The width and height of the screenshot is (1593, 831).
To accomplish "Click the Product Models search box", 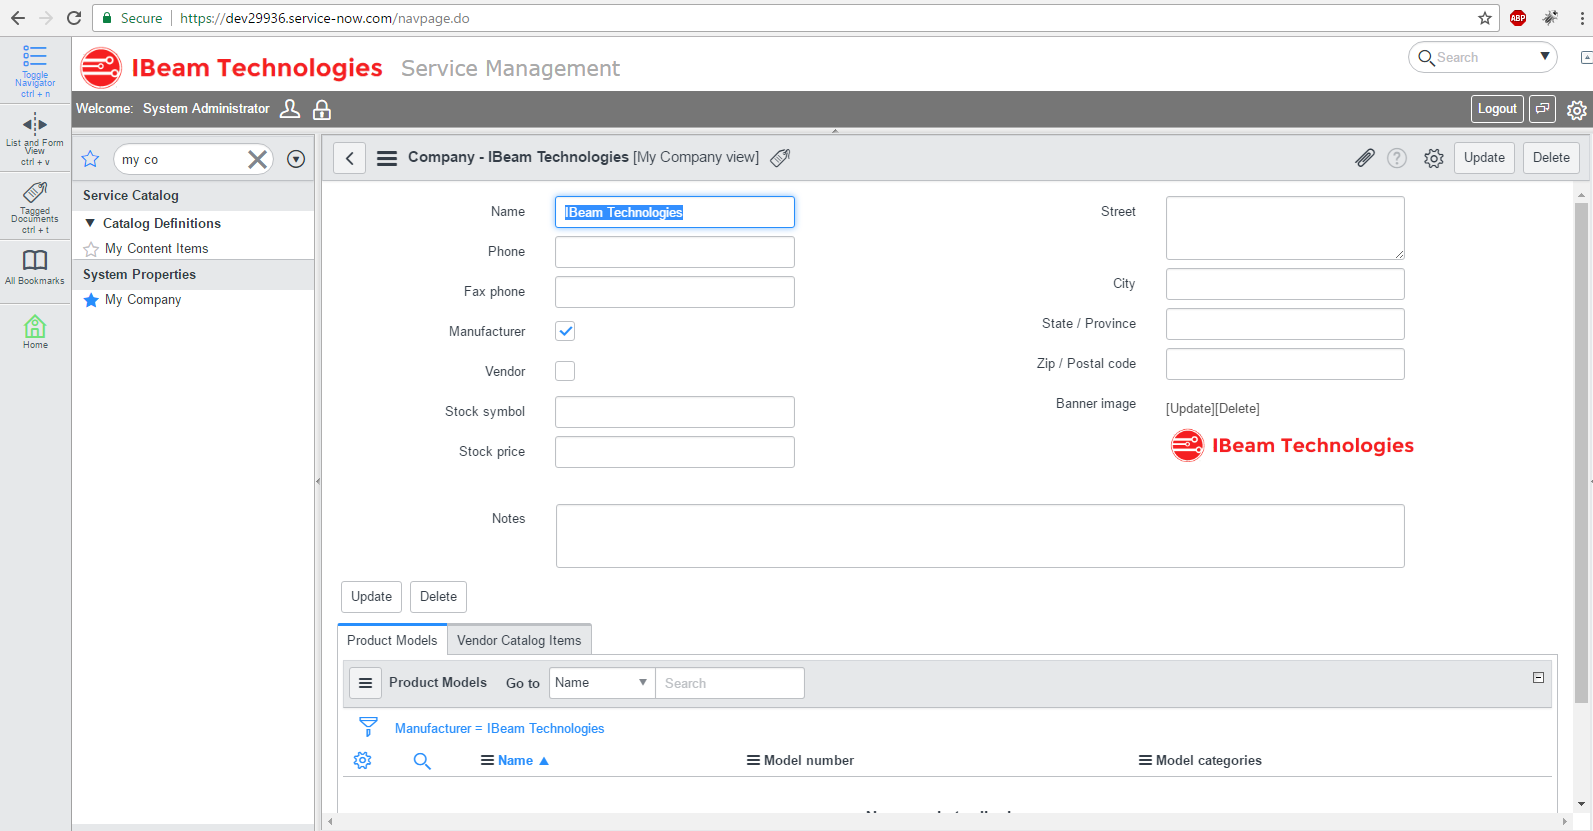I will tap(730, 683).
